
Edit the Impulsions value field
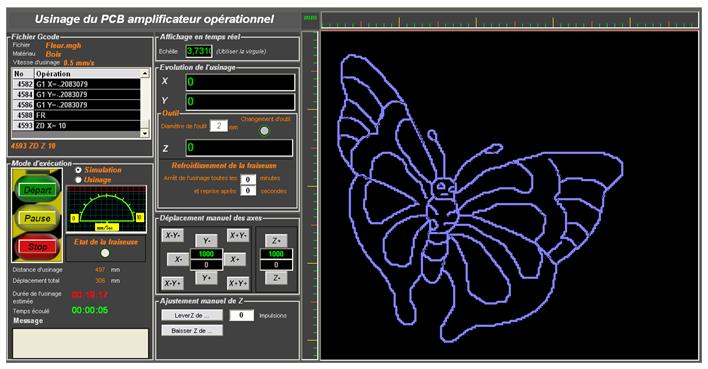click(241, 315)
